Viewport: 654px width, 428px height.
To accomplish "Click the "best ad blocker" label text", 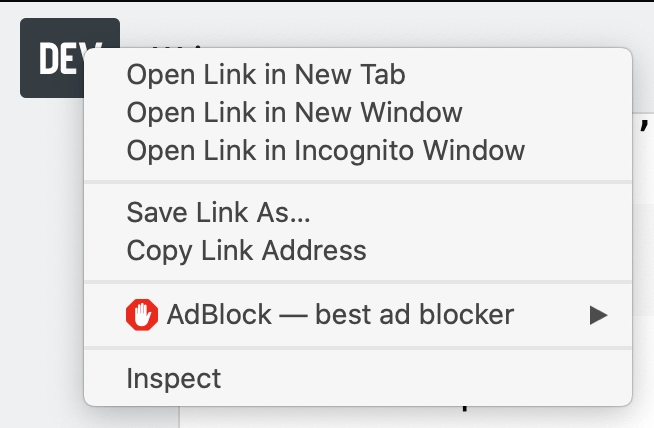I will (414, 315).
